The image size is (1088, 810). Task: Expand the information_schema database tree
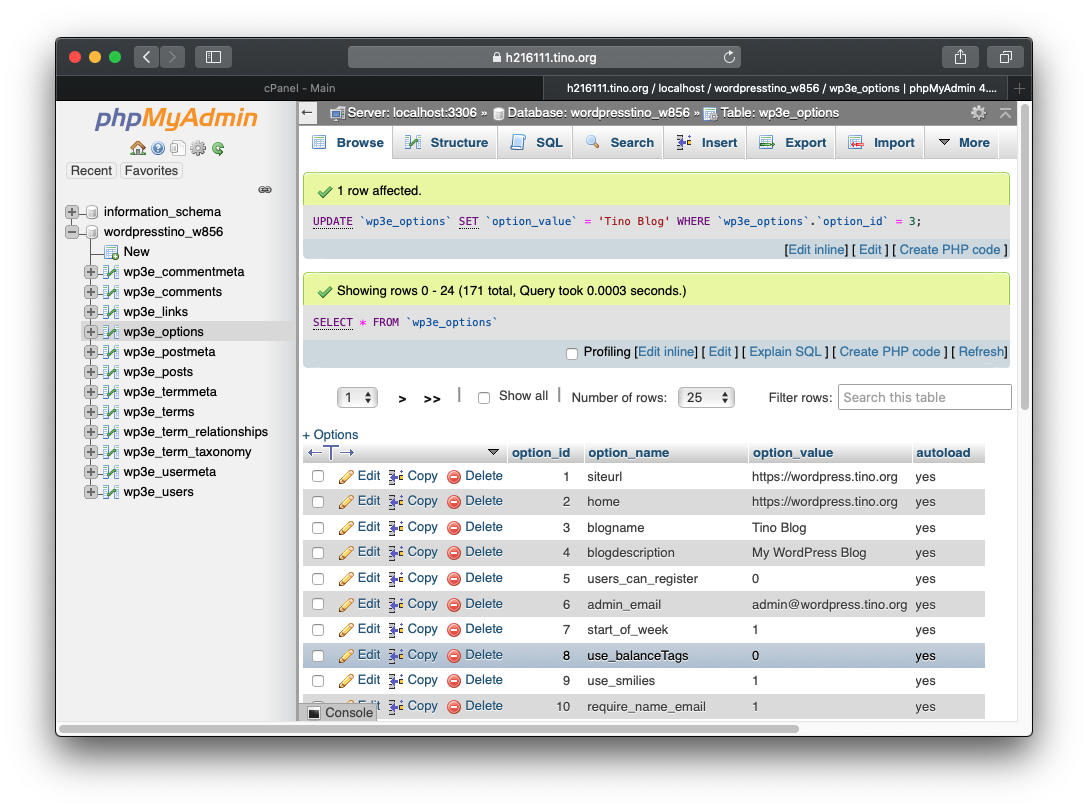coord(71,212)
